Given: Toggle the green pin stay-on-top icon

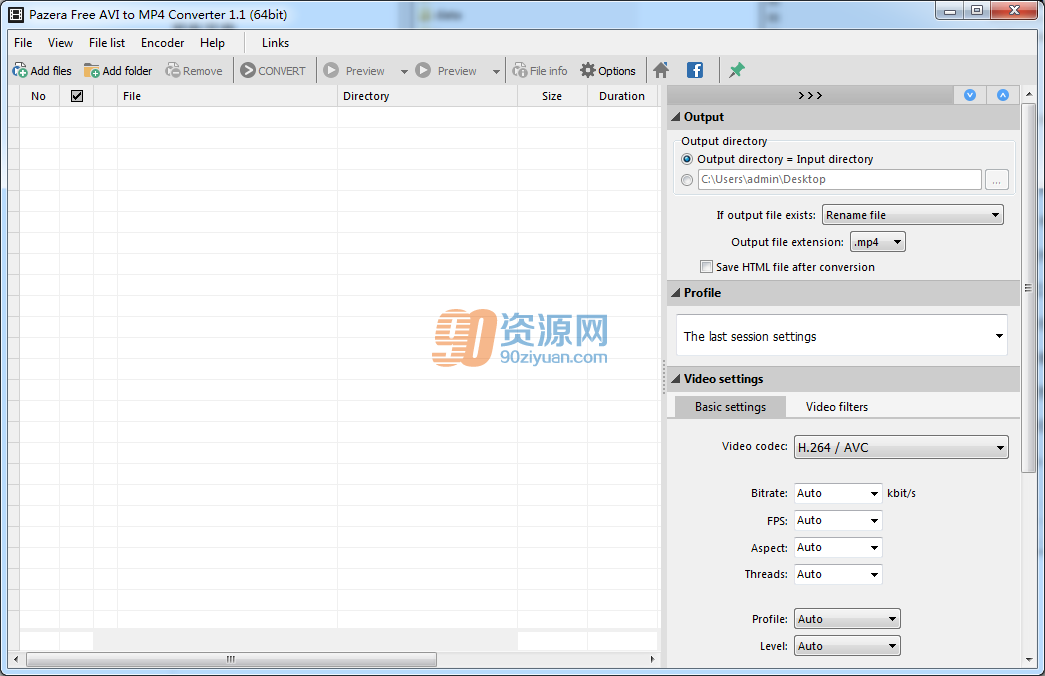Looking at the screenshot, I should pos(736,70).
